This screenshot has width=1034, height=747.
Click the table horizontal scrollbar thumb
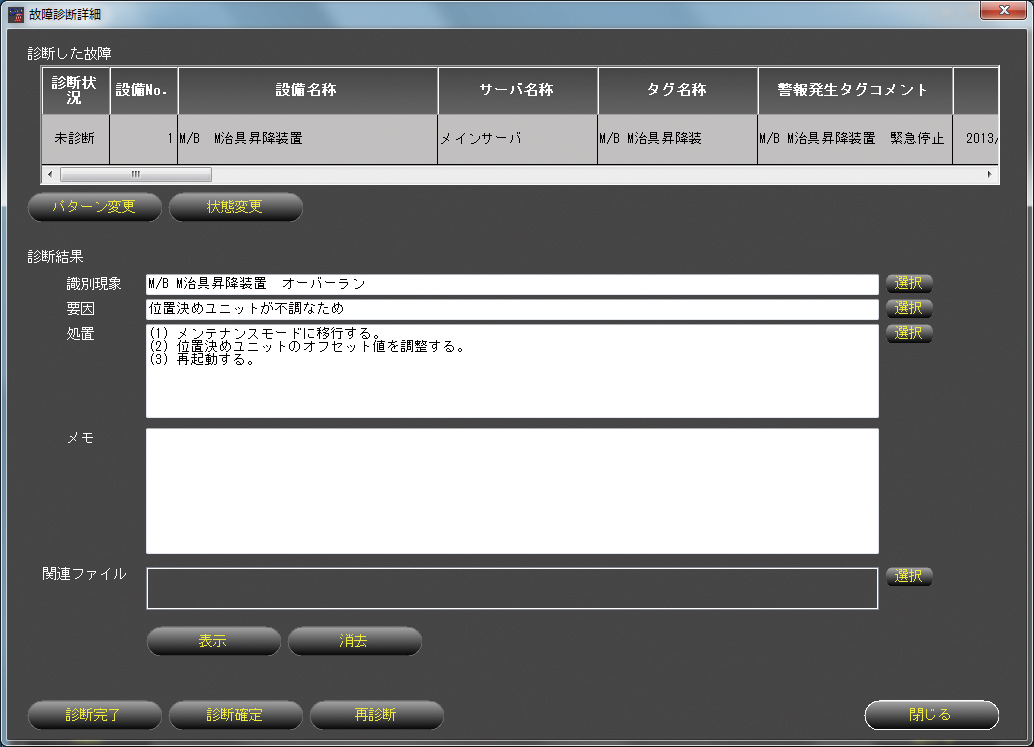[136, 175]
